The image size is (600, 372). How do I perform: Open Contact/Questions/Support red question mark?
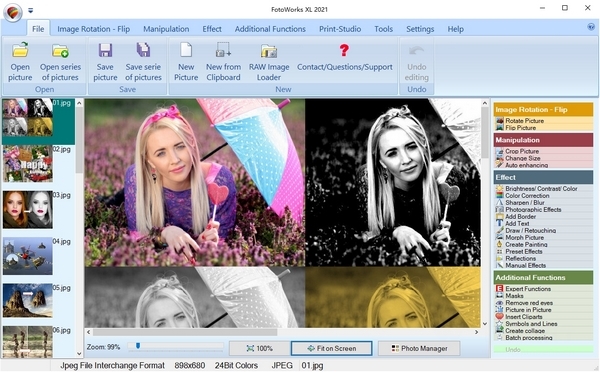(344, 57)
